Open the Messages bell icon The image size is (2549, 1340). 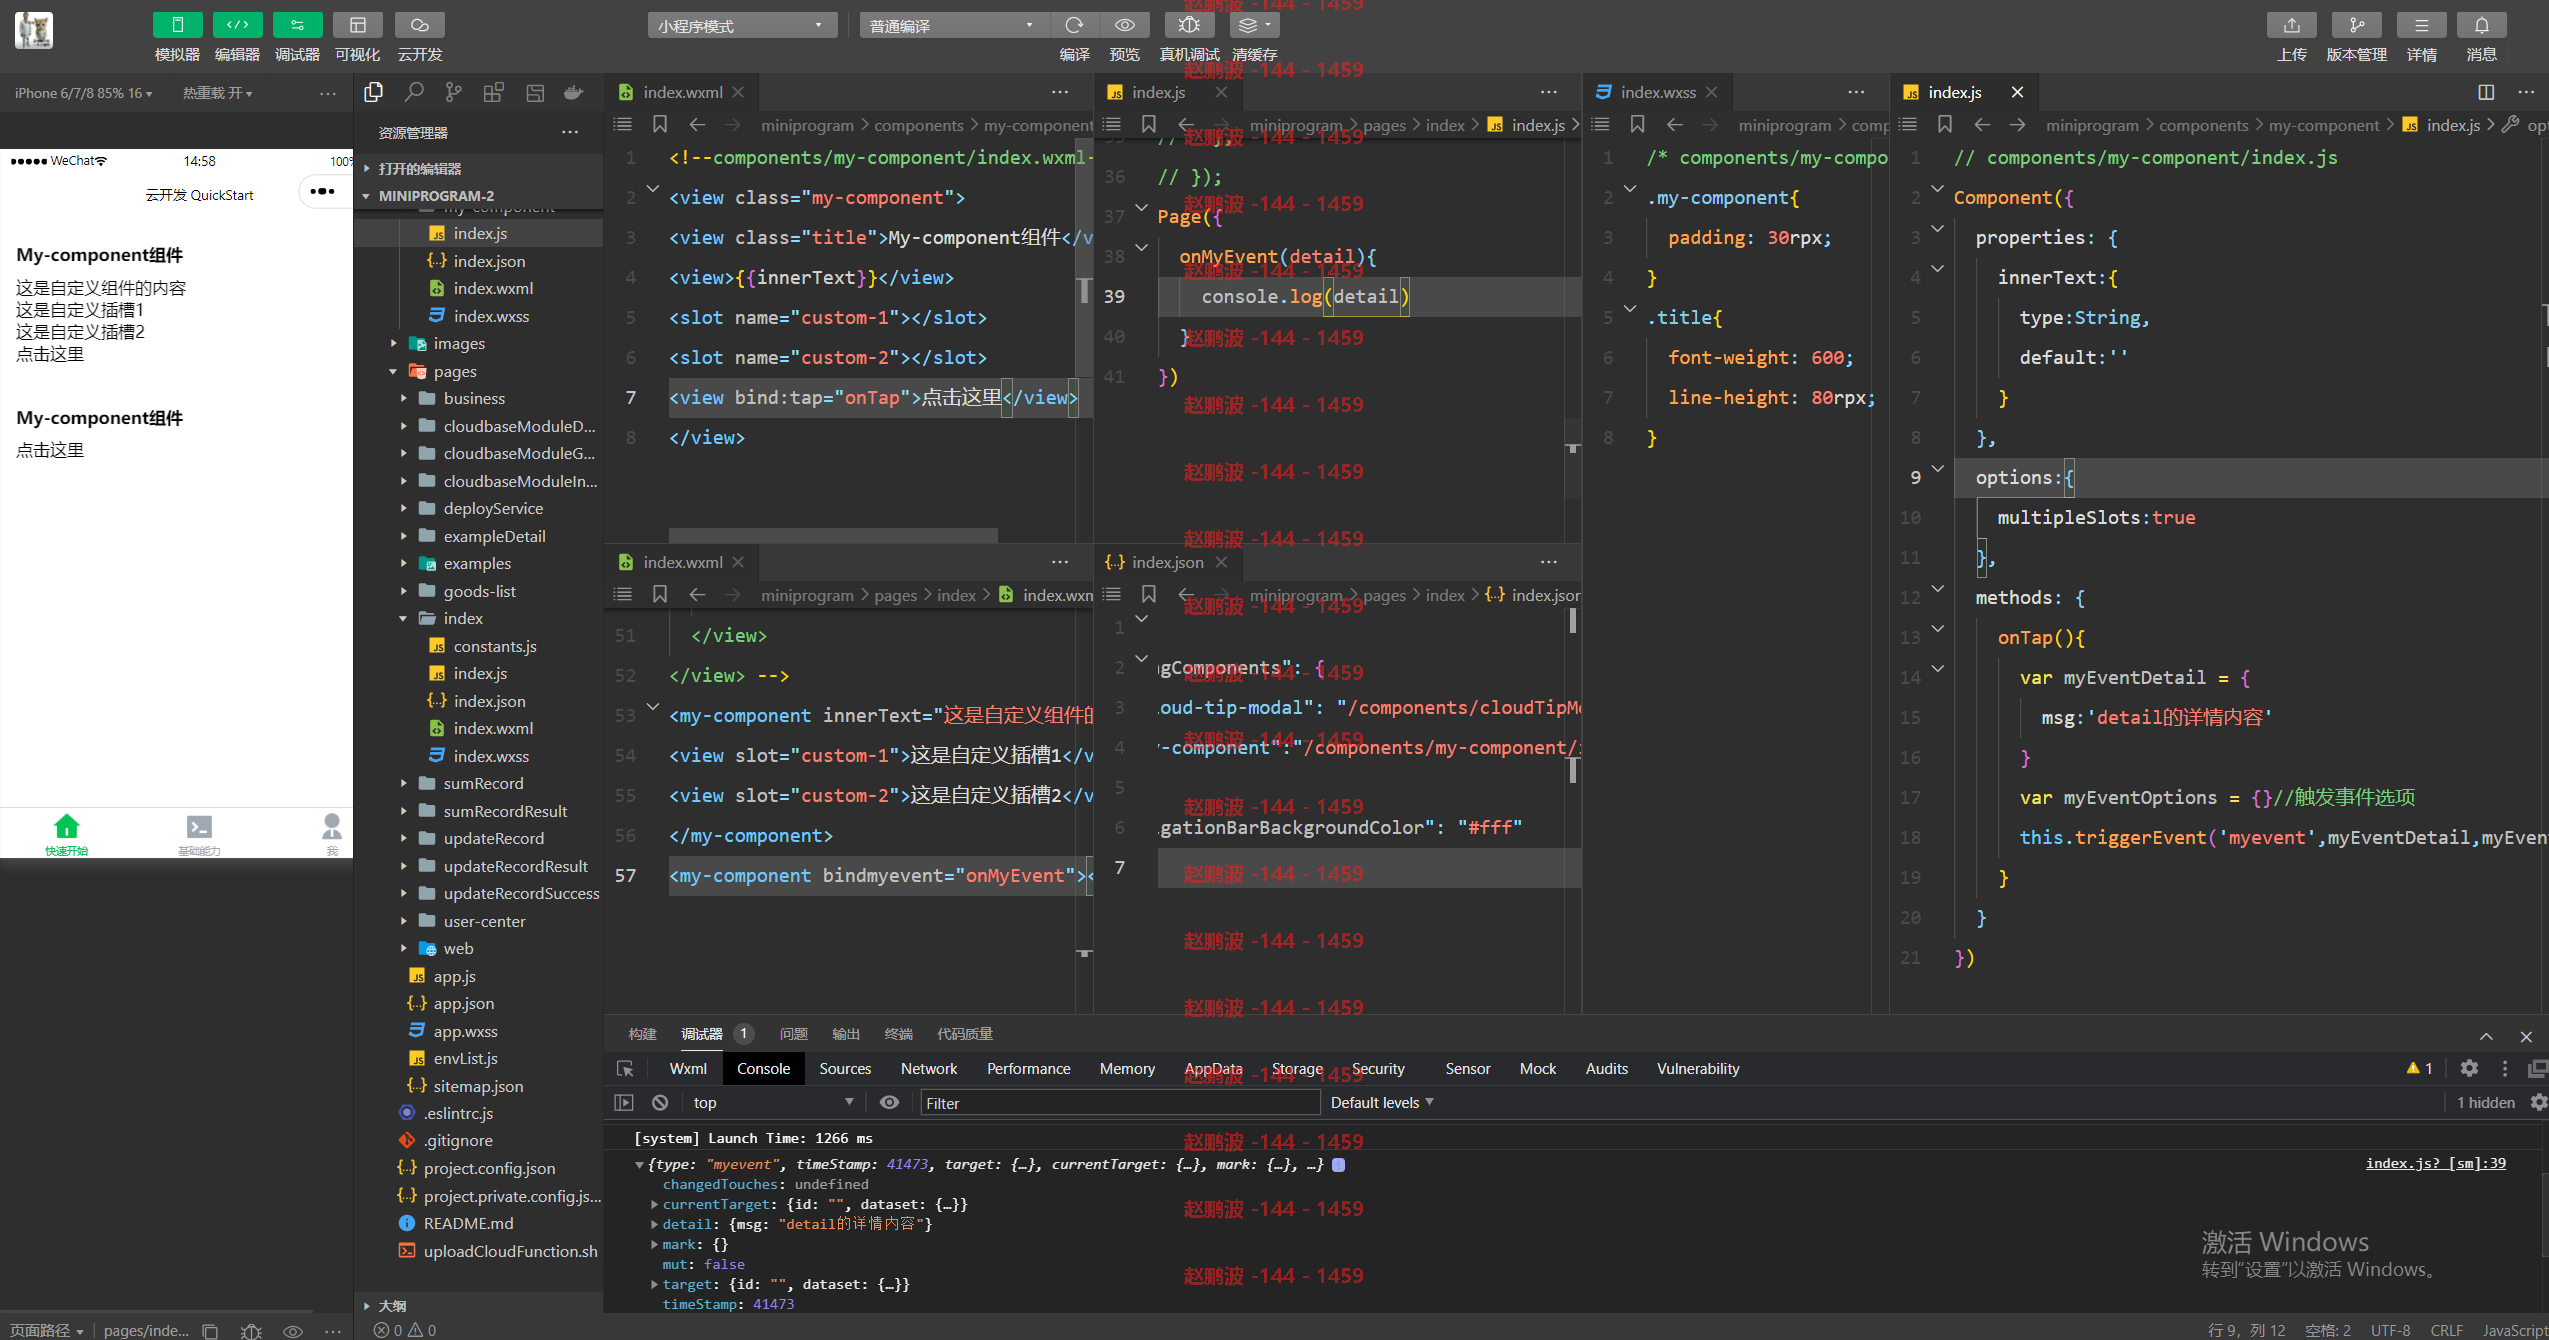coord(2481,25)
